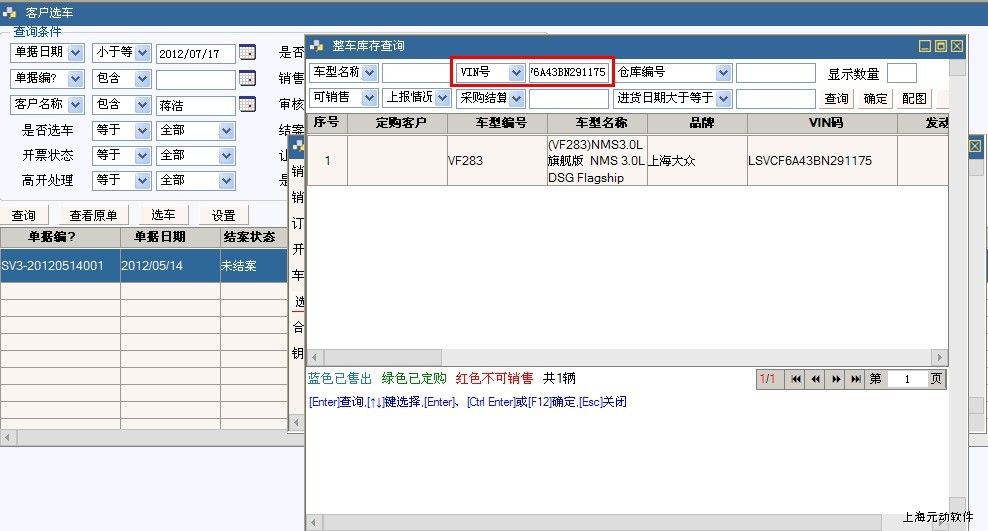Click calendar icon in the 客户名称 row

click(x=247, y=105)
